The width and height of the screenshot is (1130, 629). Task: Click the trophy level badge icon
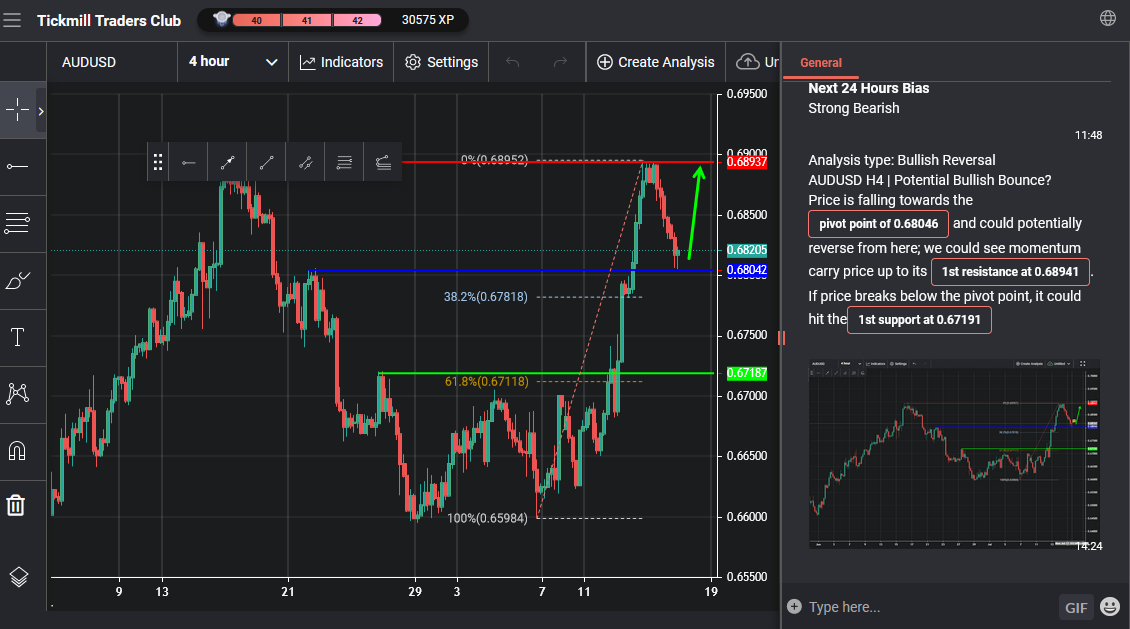221,19
